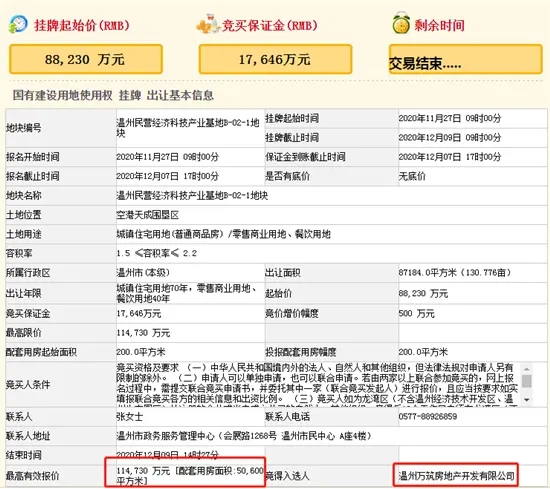Click the 竞买人条件 scrollbar thumb

tap(526, 381)
